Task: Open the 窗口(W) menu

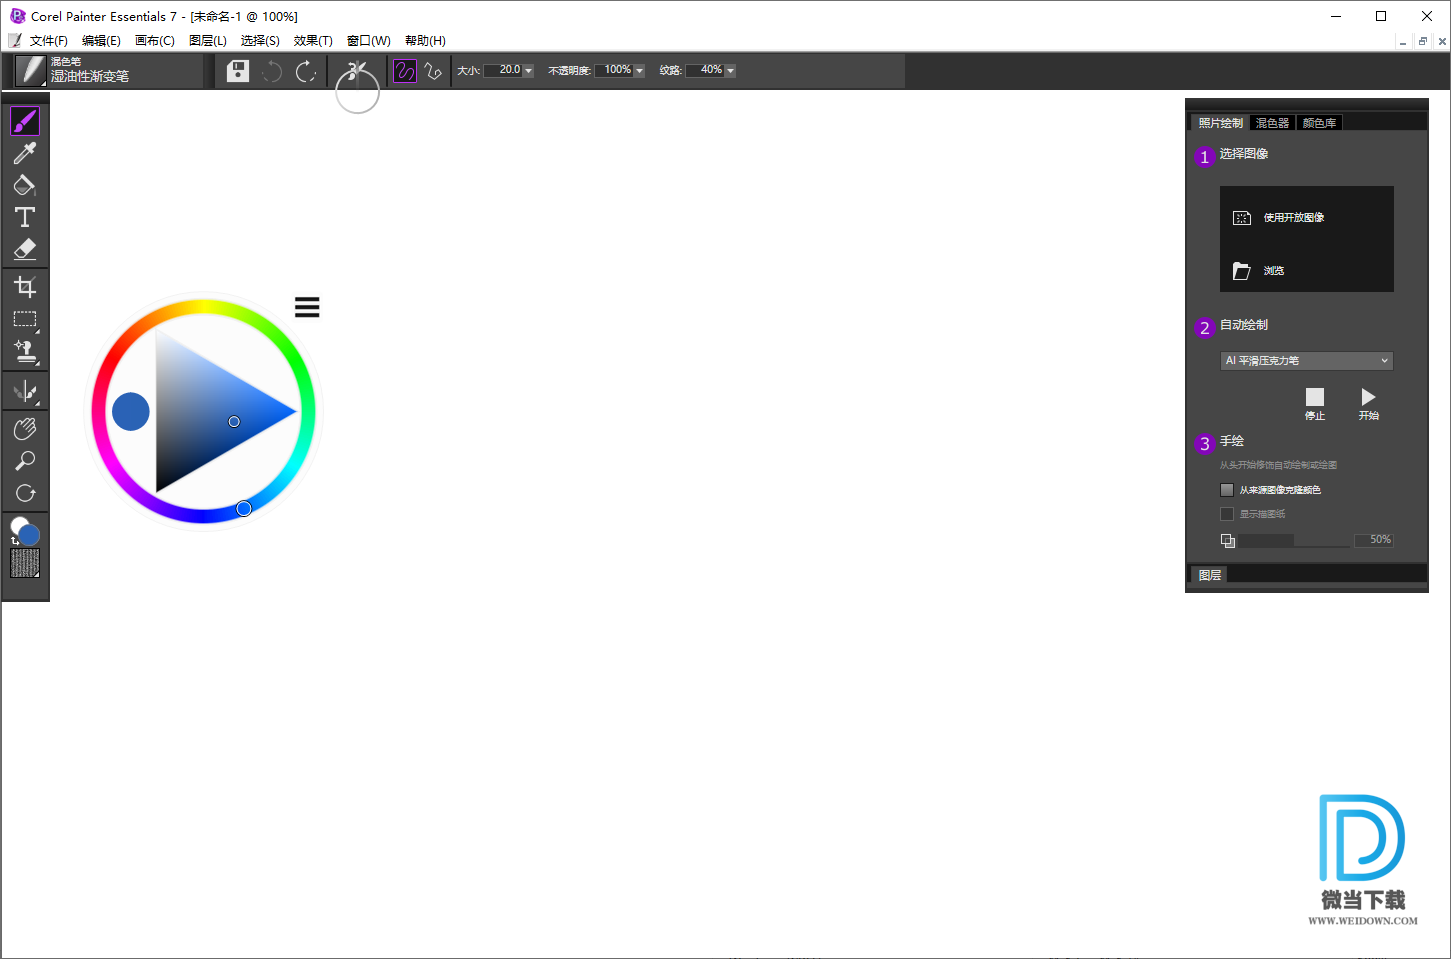Action: tap(369, 41)
